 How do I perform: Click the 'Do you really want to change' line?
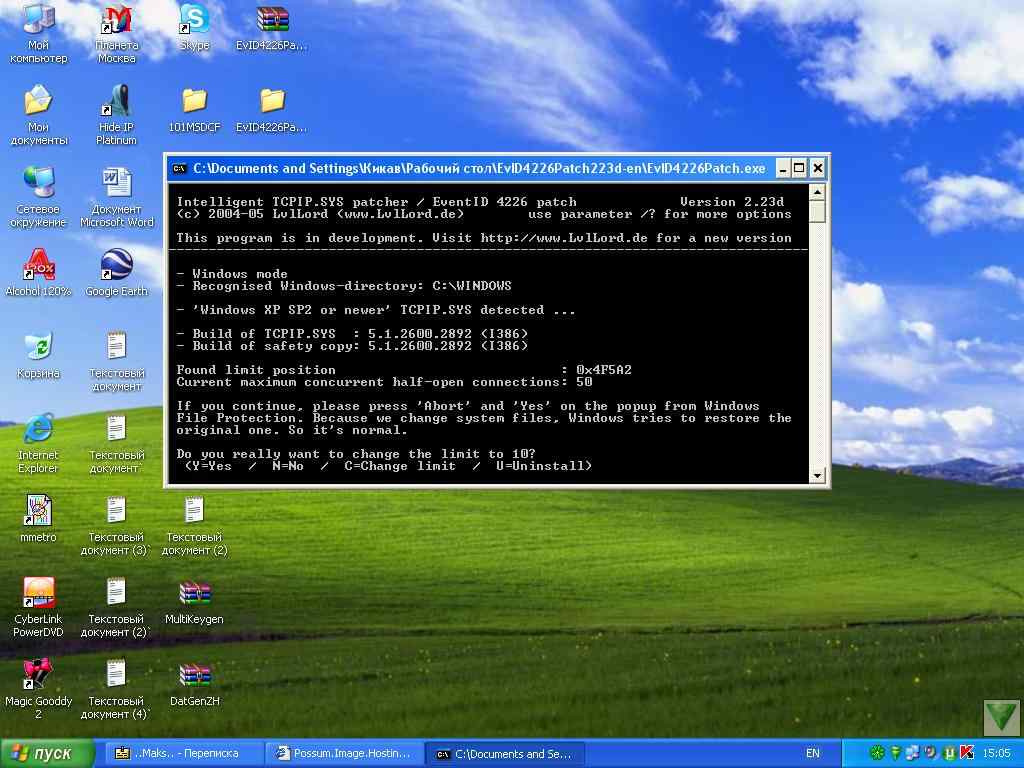pos(356,454)
